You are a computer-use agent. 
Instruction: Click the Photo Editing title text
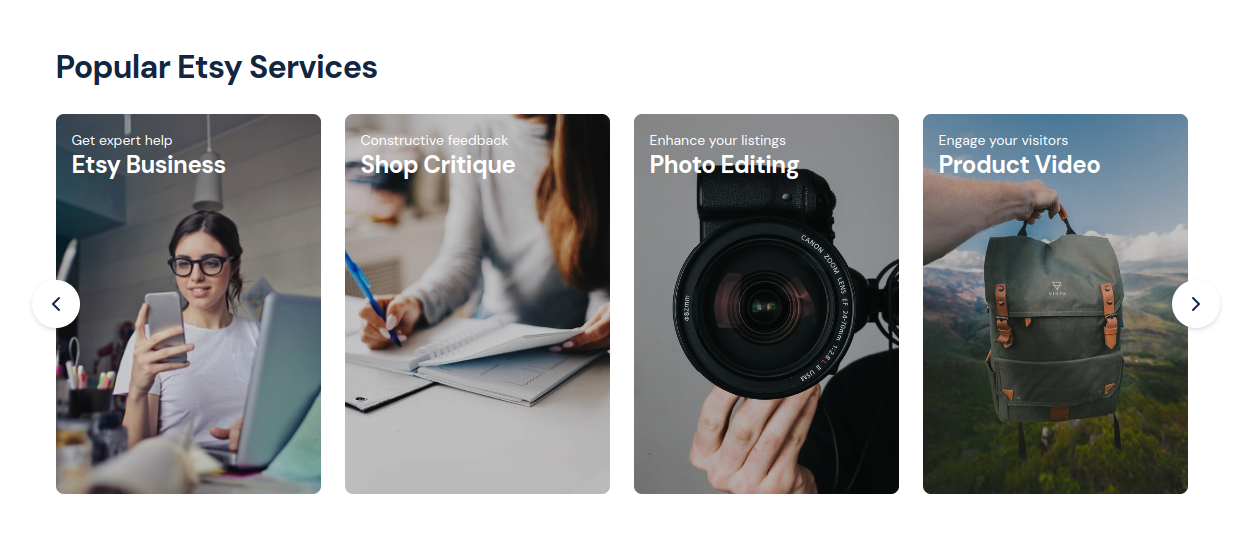coord(724,165)
